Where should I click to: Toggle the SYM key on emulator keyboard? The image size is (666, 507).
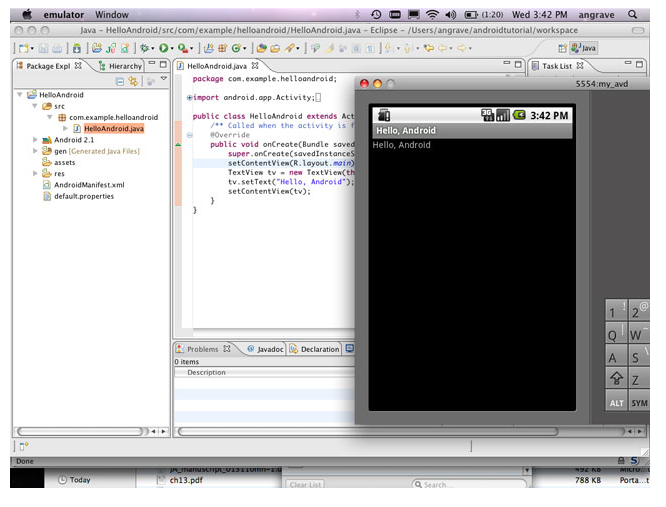point(639,402)
